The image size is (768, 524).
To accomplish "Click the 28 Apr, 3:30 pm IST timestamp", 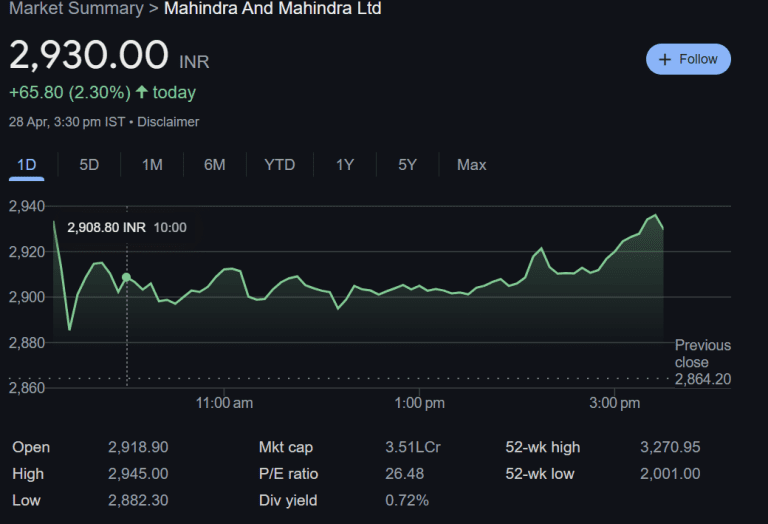I will click(67, 122).
